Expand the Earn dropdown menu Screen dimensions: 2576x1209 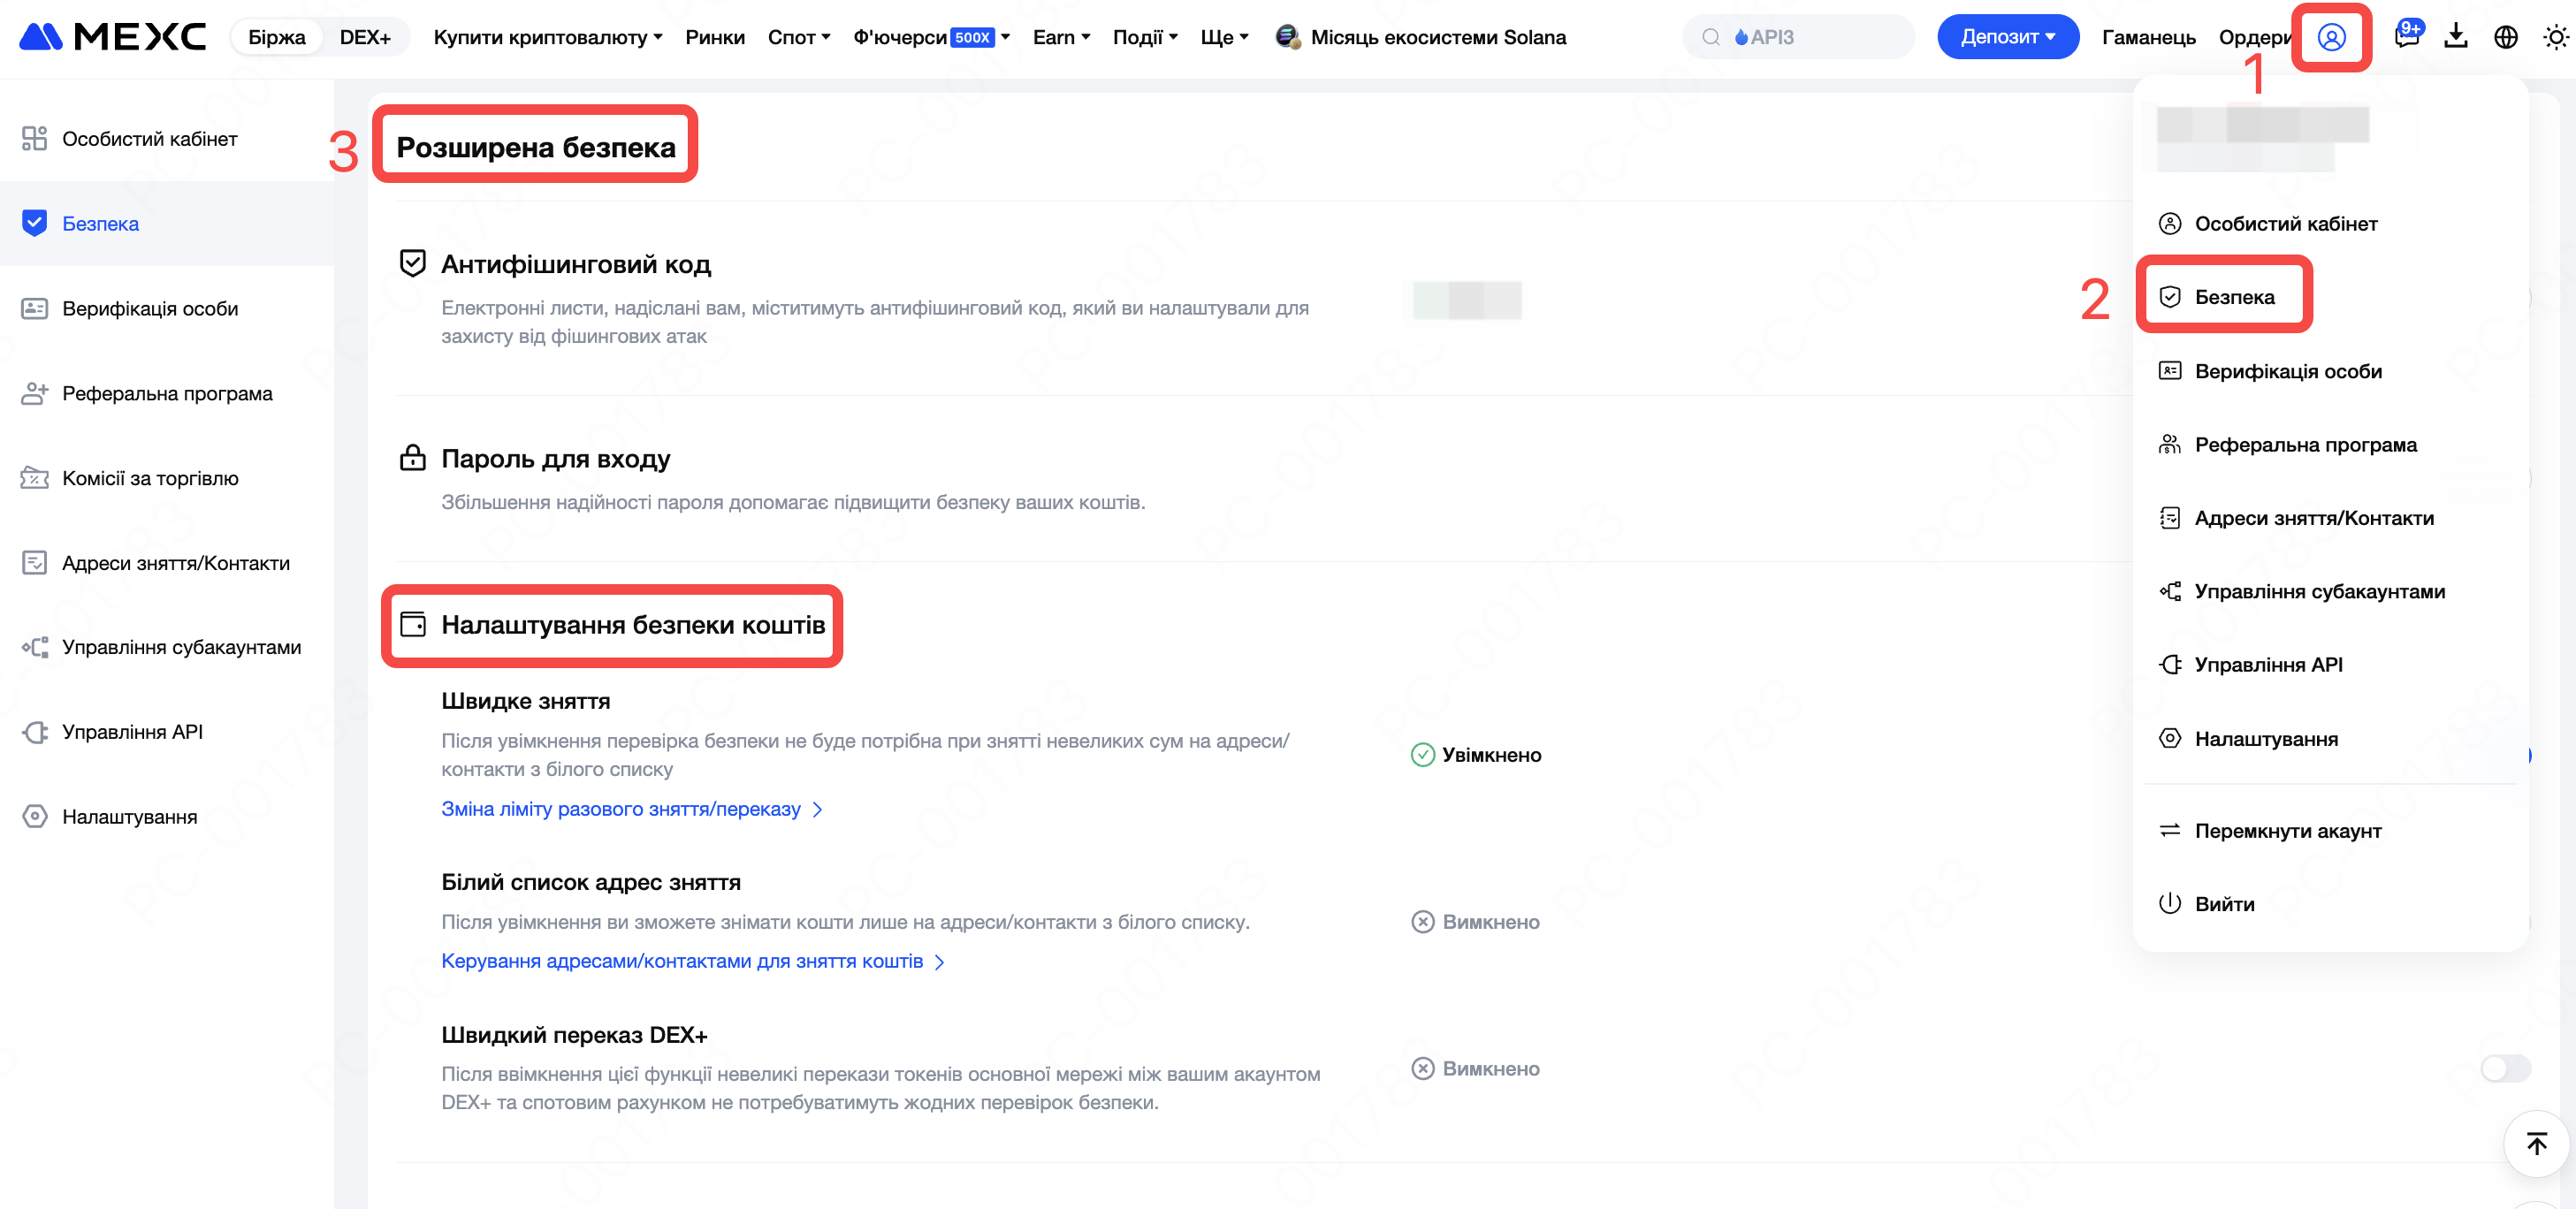(1061, 37)
